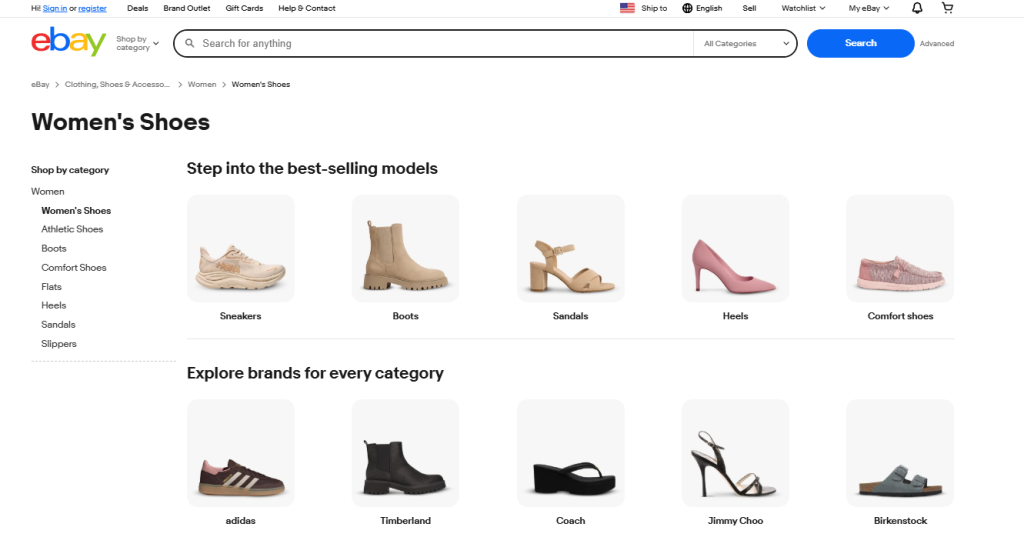Select Athletic Shoes in the sidebar
This screenshot has width=1024, height=537.
point(72,229)
